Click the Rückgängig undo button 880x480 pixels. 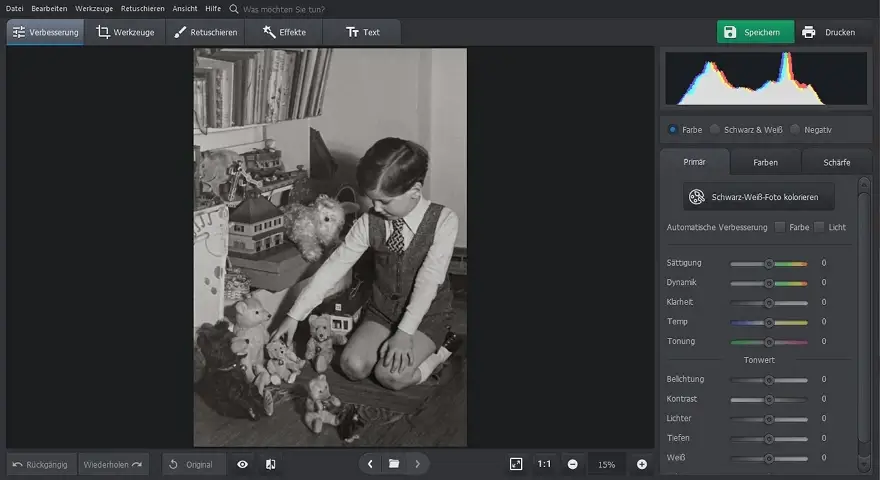click(41, 464)
